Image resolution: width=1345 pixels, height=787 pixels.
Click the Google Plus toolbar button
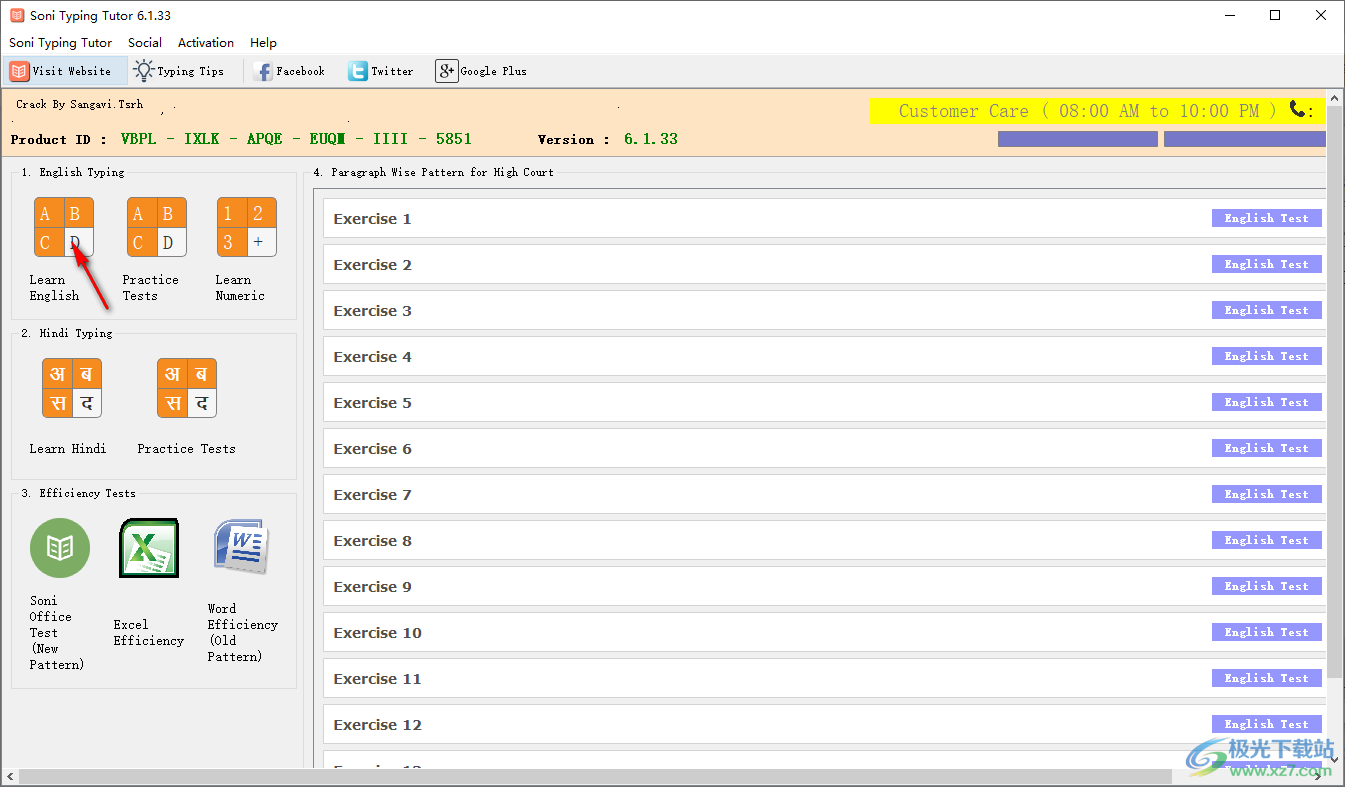pos(481,71)
